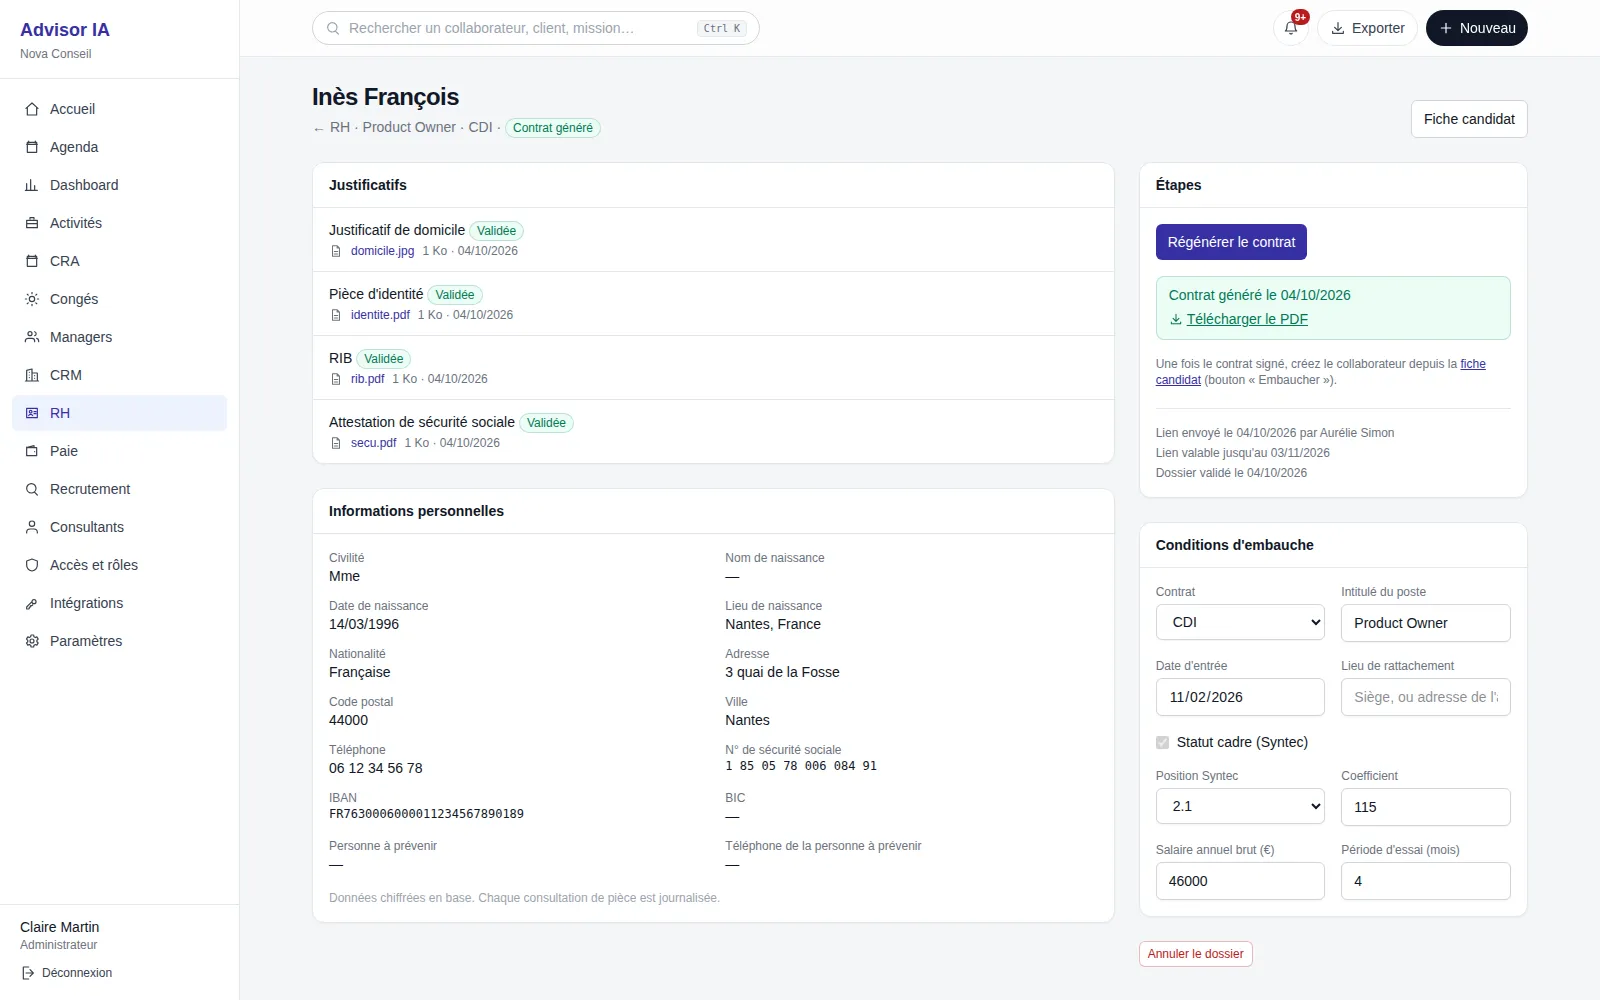The width and height of the screenshot is (1600, 1000).
Task: Click the Accès et rôles shield icon
Action: (x=32, y=565)
